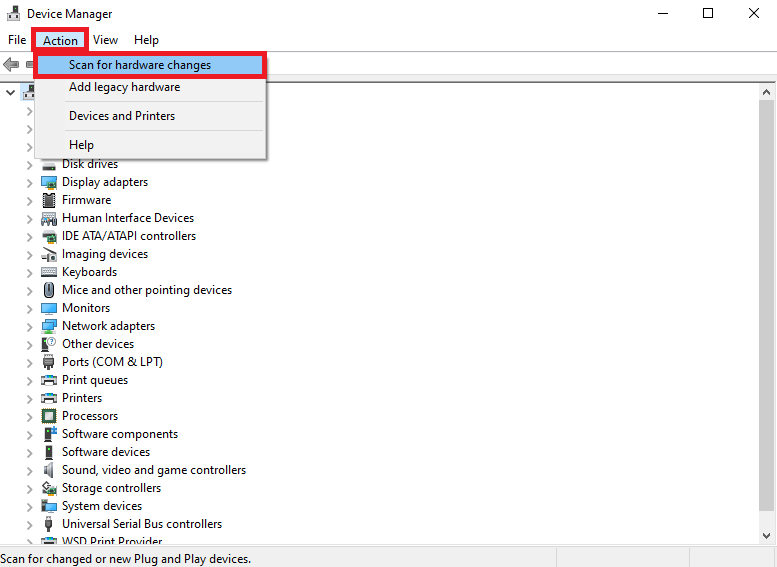Click the Back arrow toolbar icon
Image resolution: width=777 pixels, height=567 pixels.
[x=11, y=64]
